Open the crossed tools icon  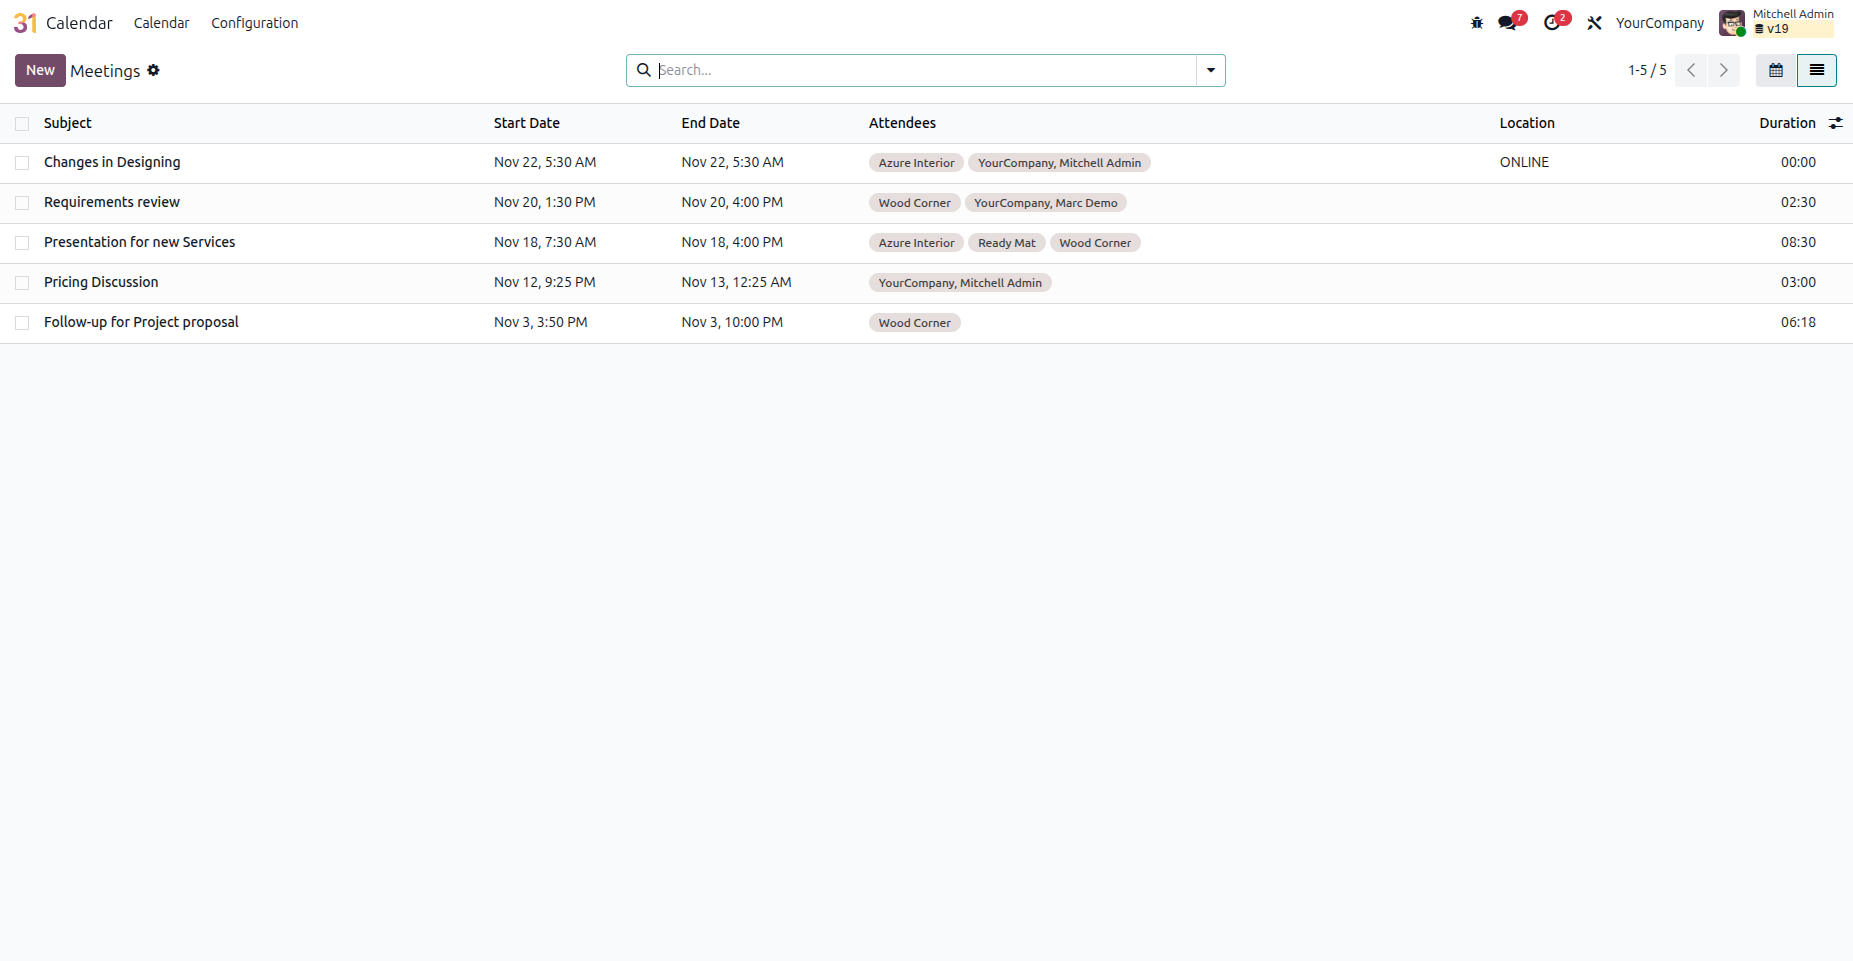tap(1595, 23)
